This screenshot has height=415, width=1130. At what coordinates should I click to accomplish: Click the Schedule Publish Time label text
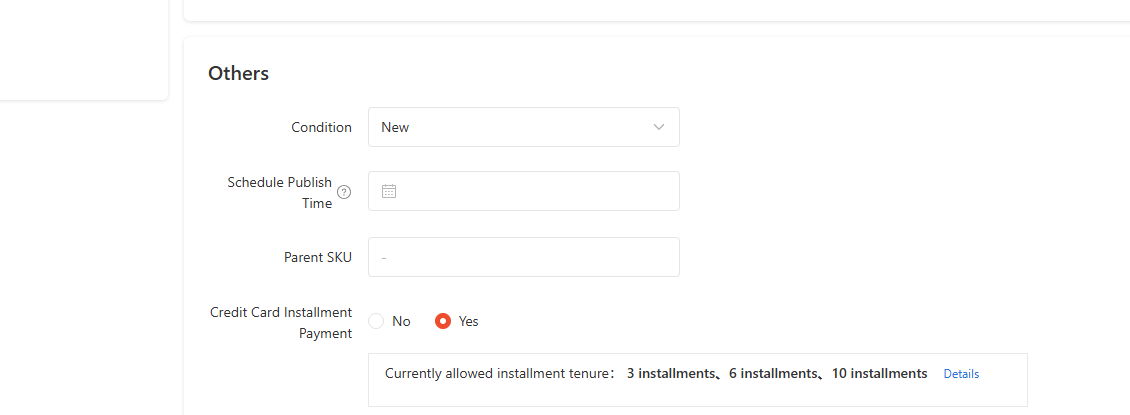tap(280, 192)
